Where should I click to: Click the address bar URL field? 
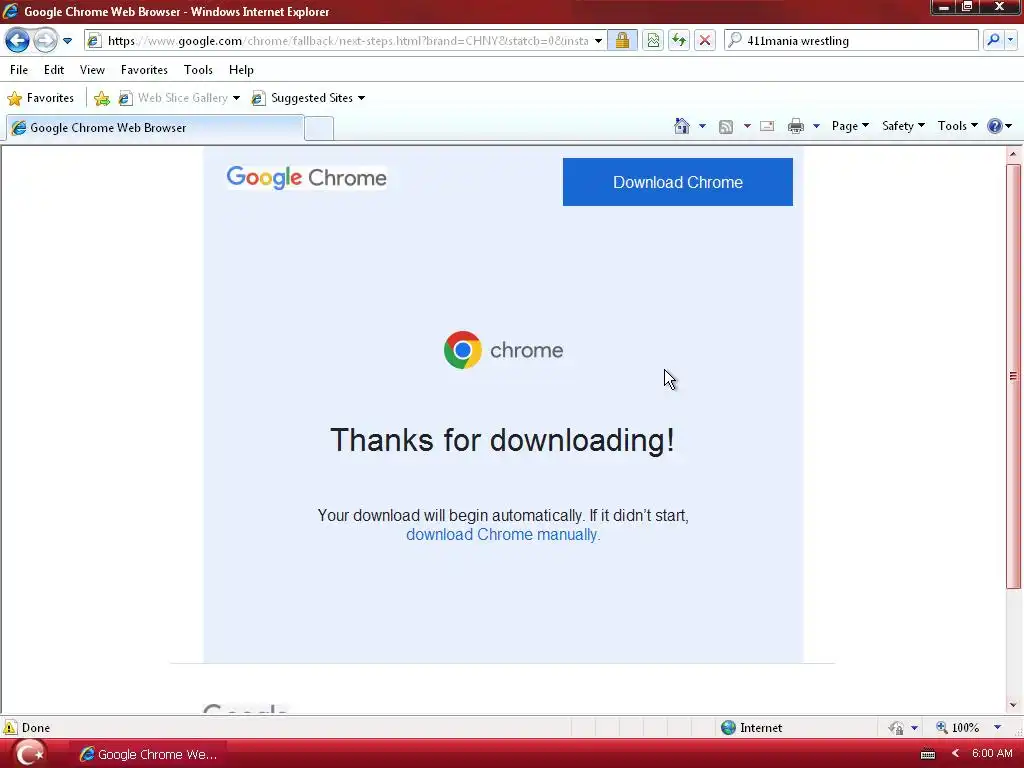[348, 40]
